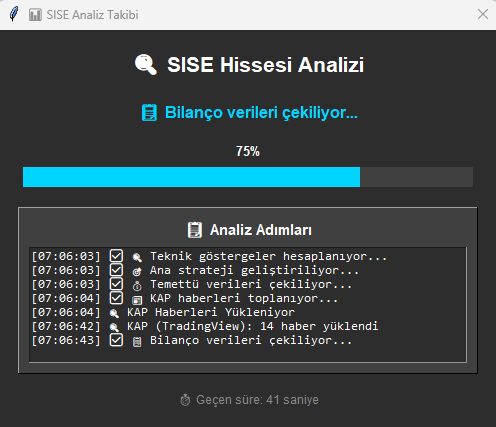Screen dimensions: 496x427
Task: Click the unfilled gray end of progress bar
Action: coord(416,177)
